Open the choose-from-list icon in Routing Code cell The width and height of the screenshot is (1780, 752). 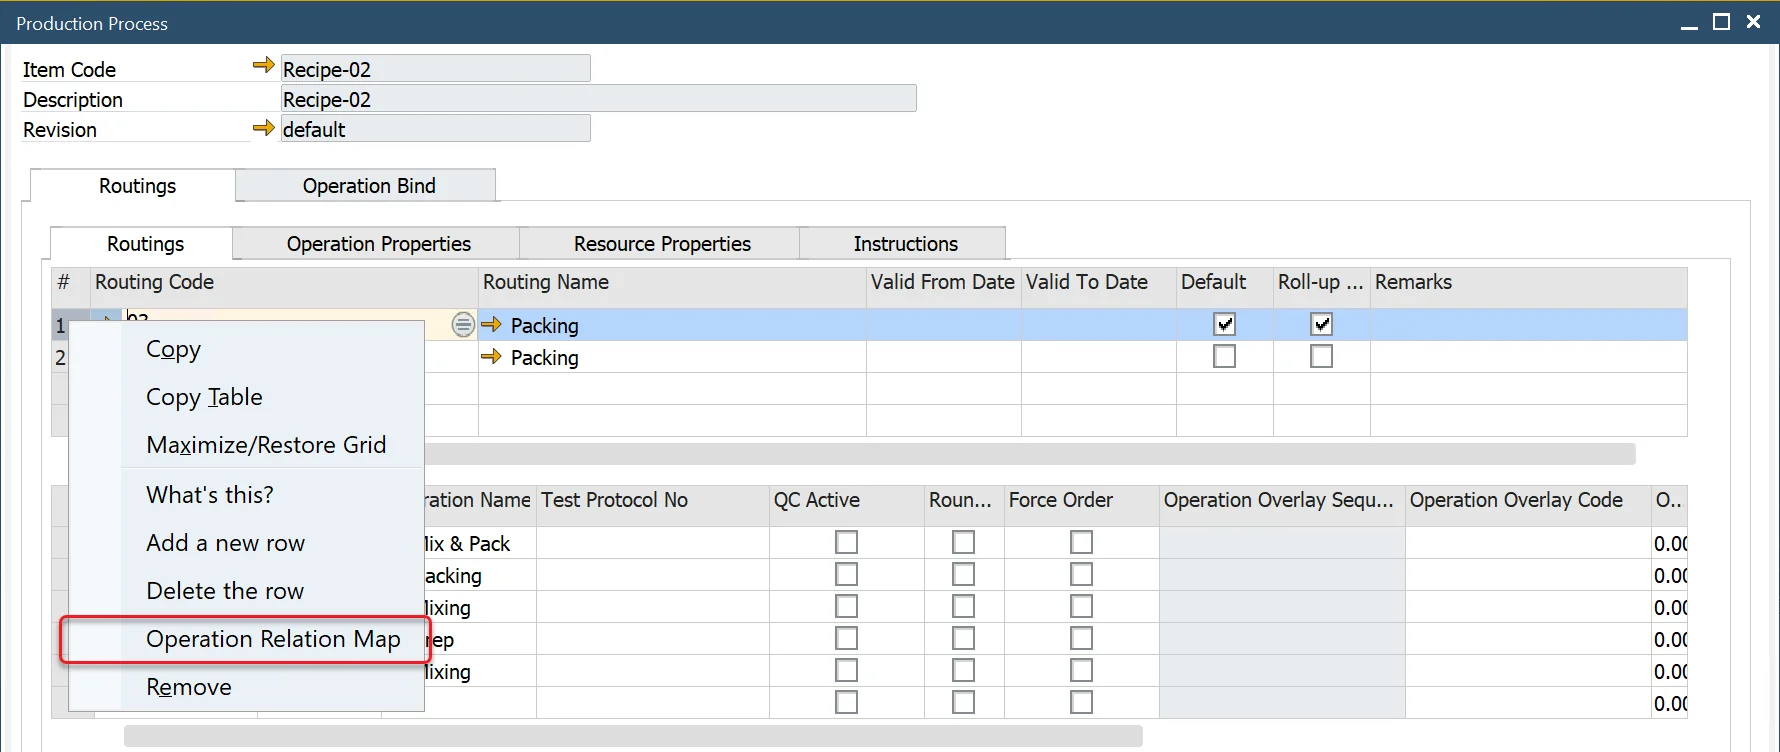click(462, 324)
